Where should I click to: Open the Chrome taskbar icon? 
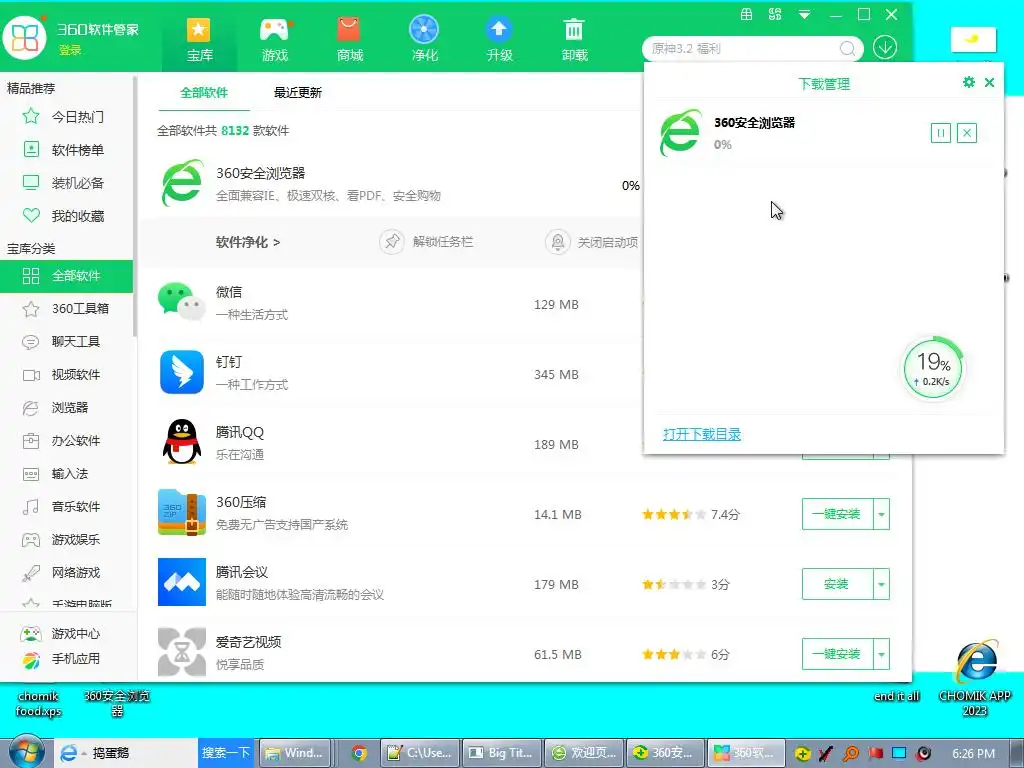click(359, 753)
